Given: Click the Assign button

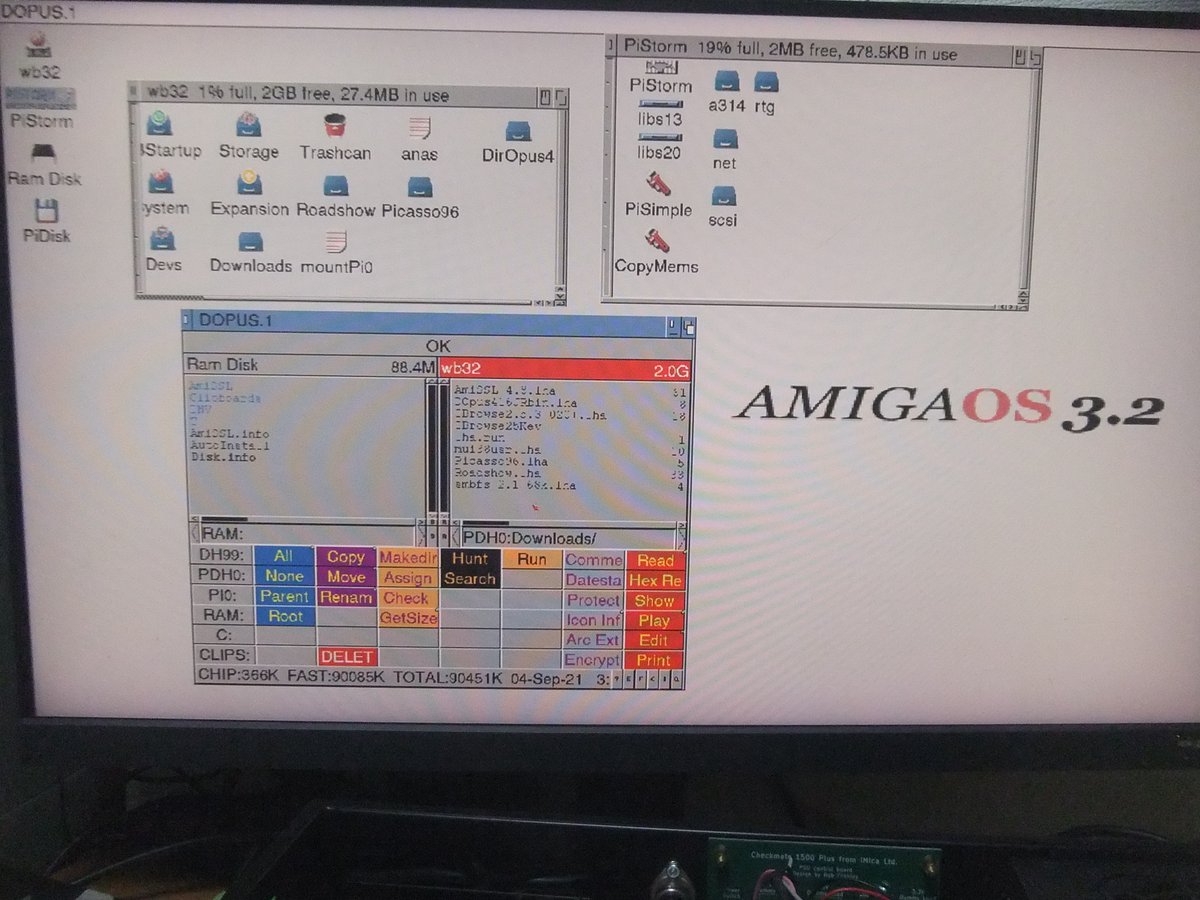Looking at the screenshot, I should click(408, 578).
